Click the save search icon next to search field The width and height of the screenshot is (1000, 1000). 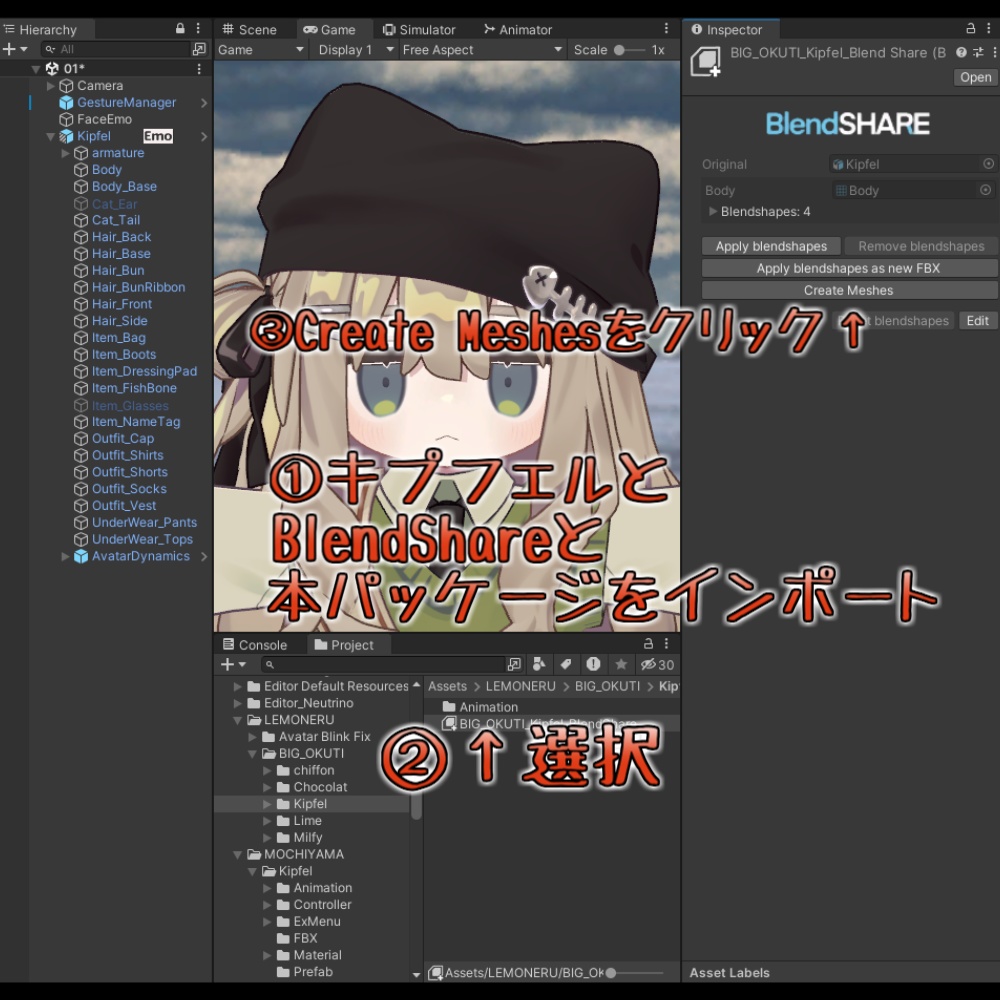[x=514, y=664]
